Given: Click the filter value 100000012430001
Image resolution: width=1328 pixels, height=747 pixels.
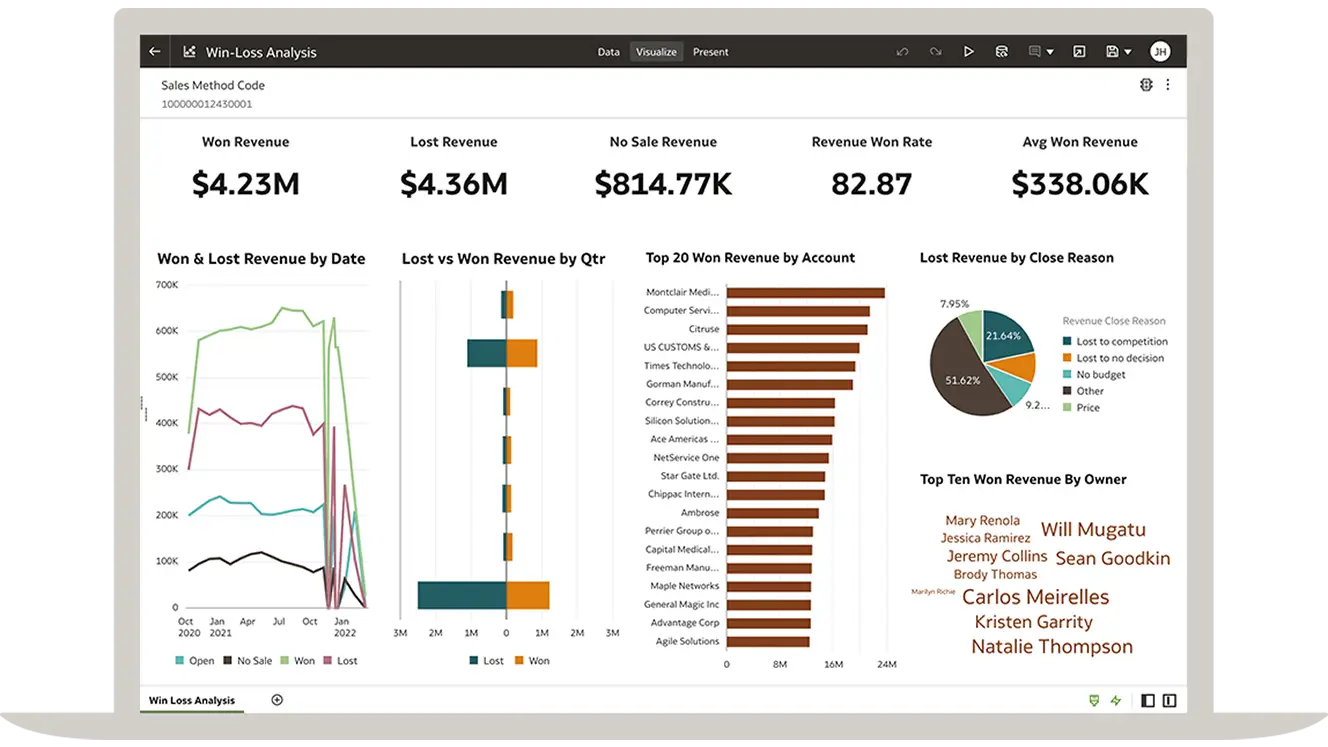Looking at the screenshot, I should [x=207, y=104].
